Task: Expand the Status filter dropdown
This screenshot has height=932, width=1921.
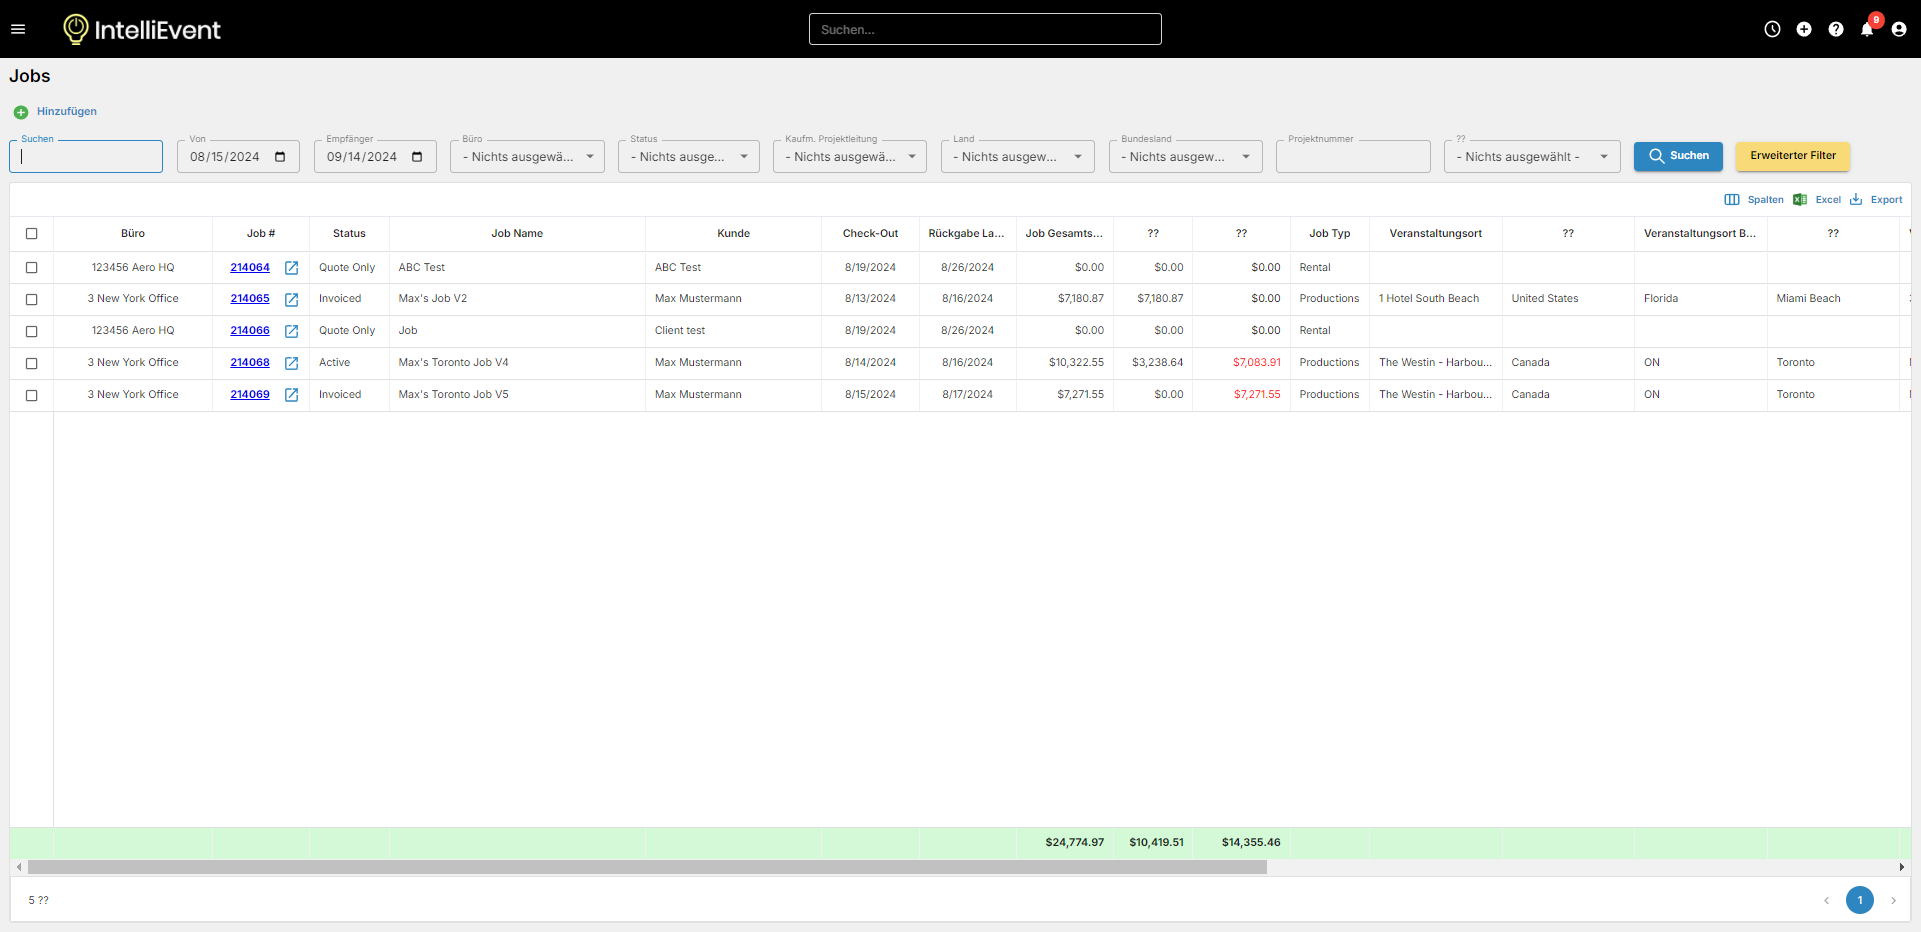Action: click(x=689, y=157)
